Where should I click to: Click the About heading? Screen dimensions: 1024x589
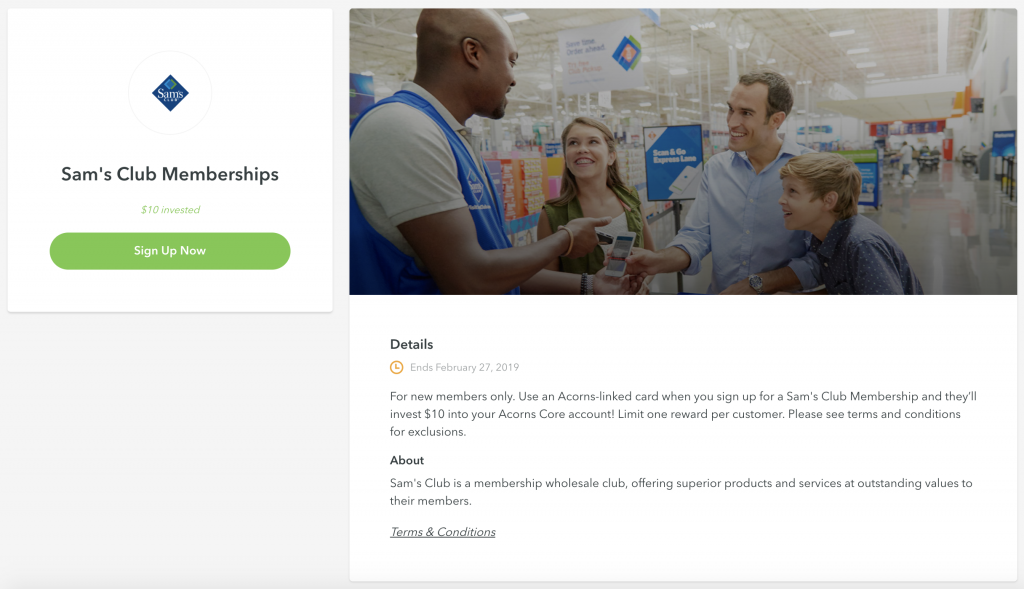coord(407,460)
